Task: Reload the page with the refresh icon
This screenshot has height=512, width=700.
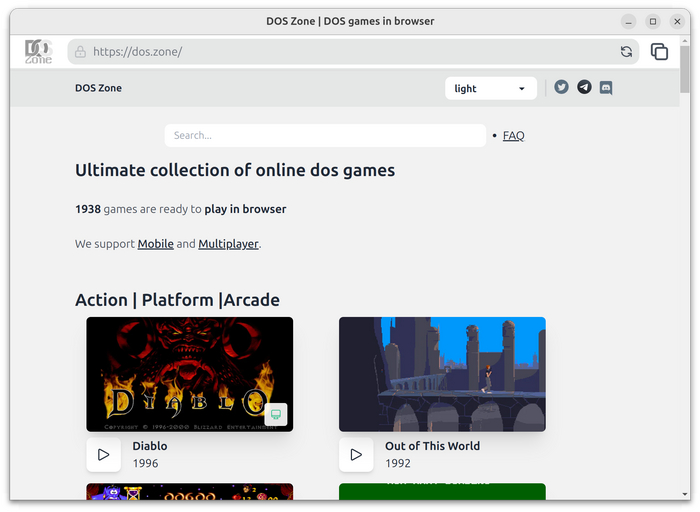Action: click(626, 52)
